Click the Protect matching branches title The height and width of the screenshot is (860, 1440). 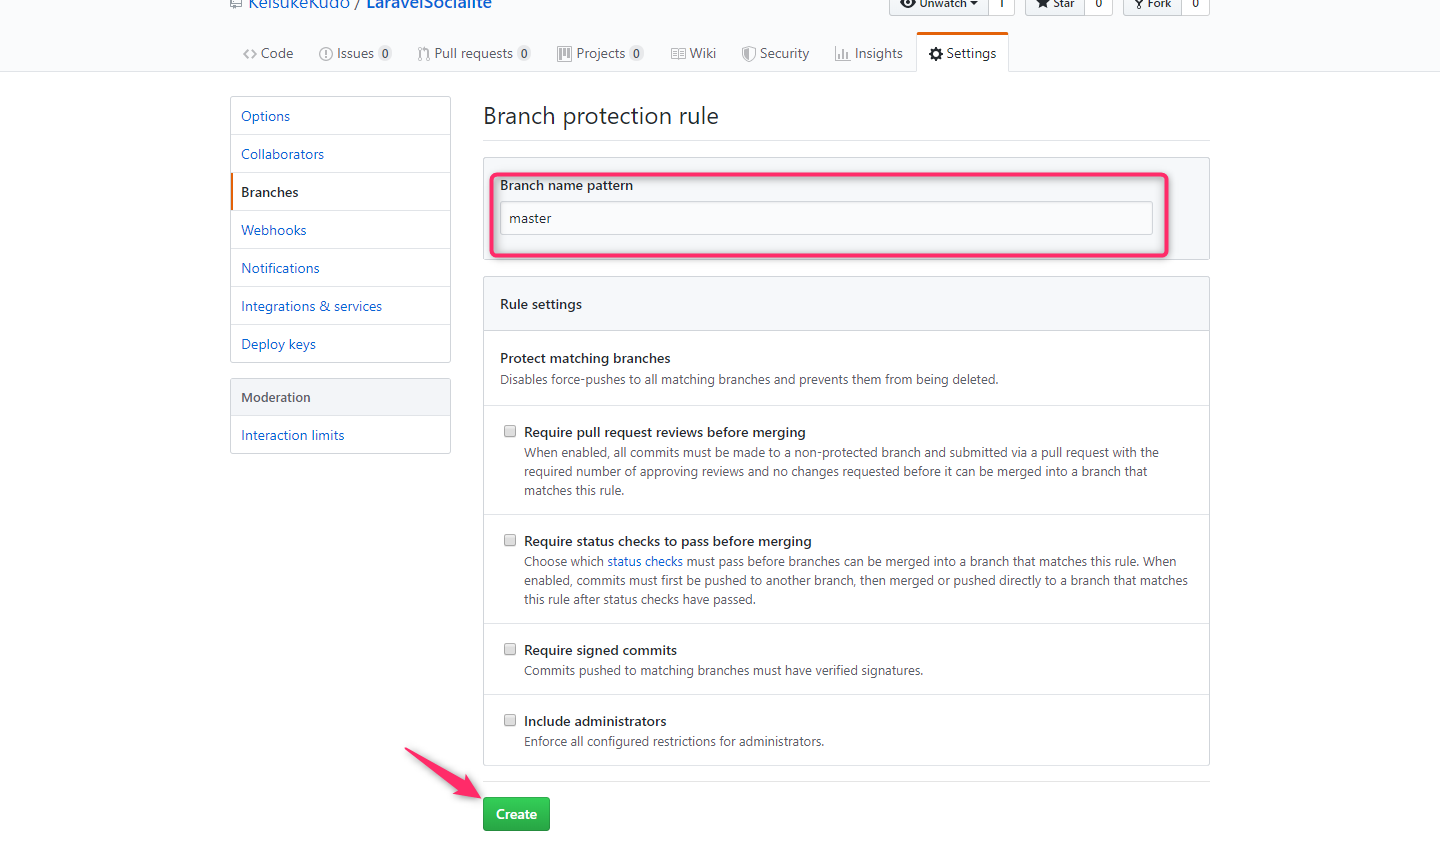[x=585, y=358]
